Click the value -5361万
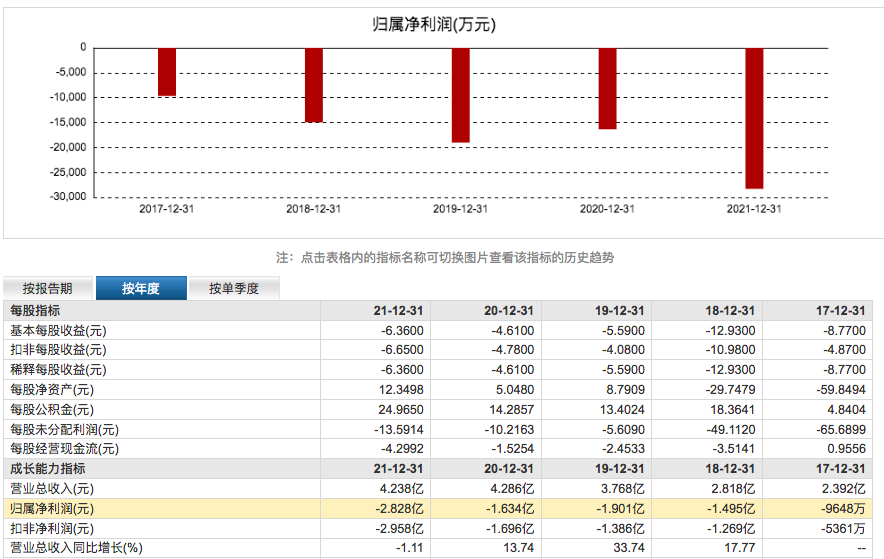Viewport: 884px width, 559px height. click(843, 529)
